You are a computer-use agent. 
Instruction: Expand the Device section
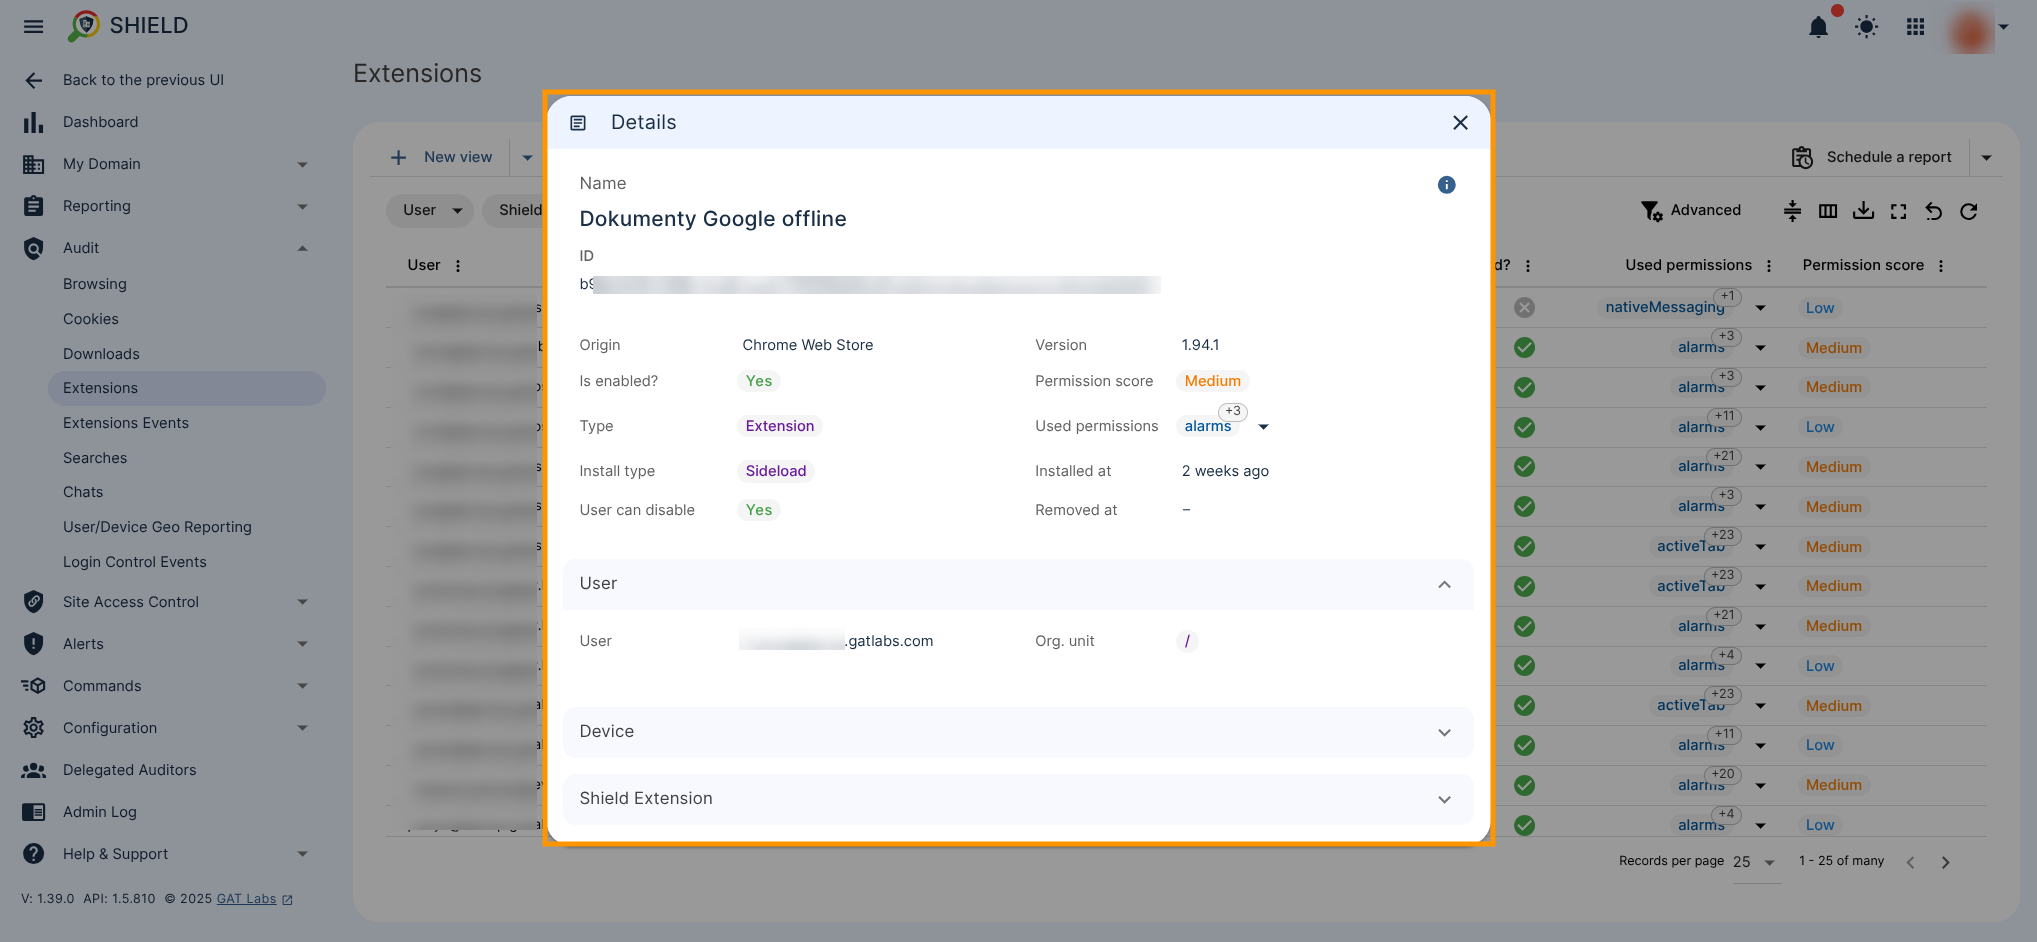coord(1018,732)
